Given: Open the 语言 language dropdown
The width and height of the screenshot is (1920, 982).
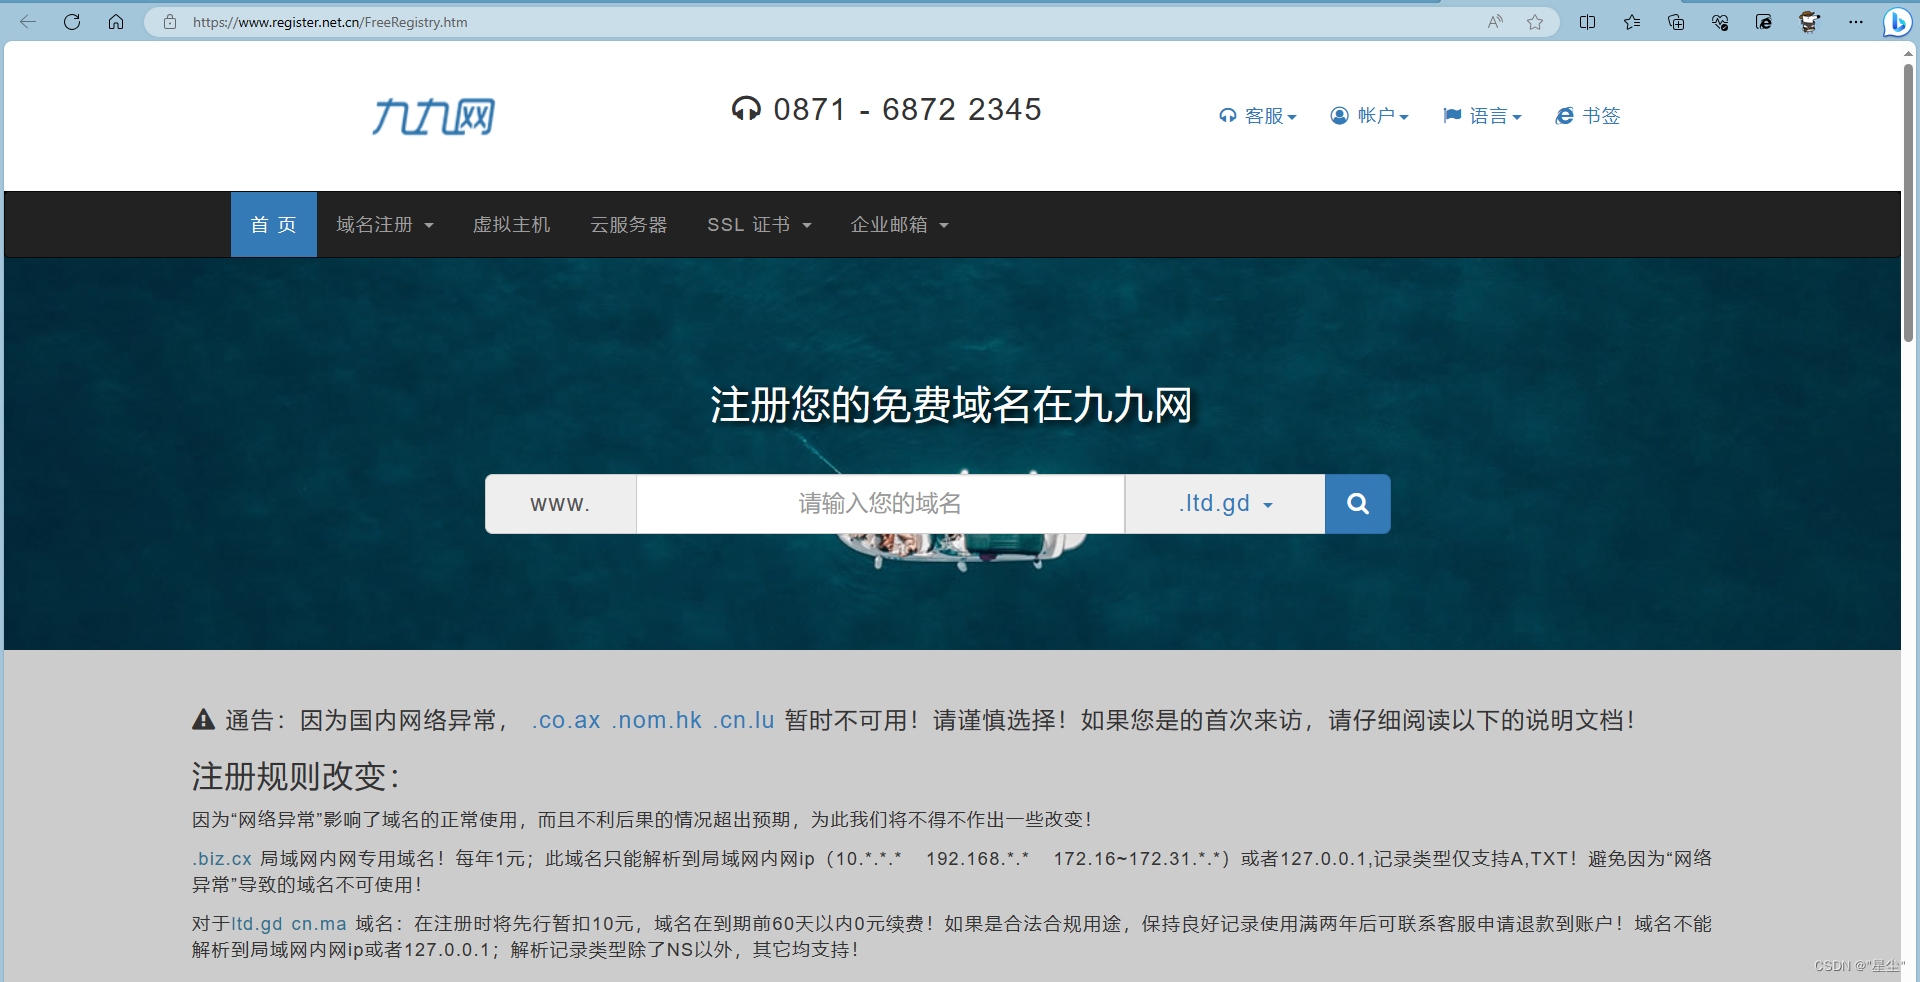Looking at the screenshot, I should pos(1482,116).
